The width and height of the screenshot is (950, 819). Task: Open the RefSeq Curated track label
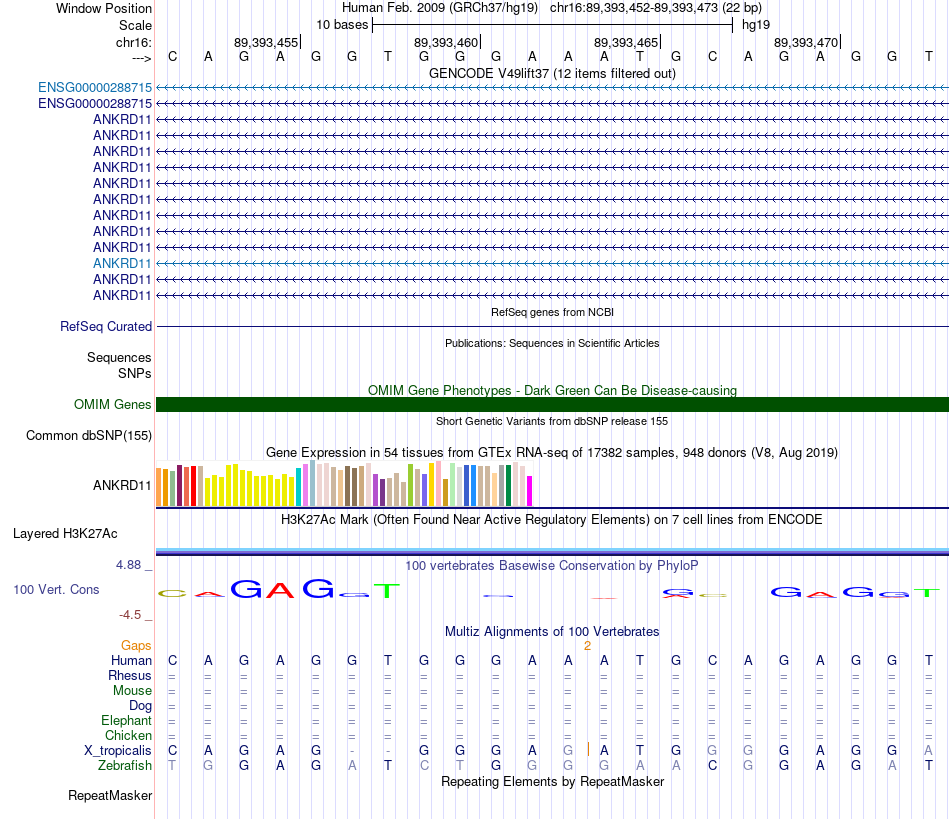106,327
